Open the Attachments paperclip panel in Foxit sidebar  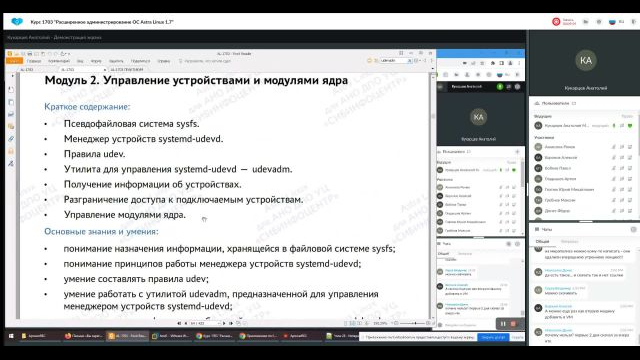pyautogui.click(x=11, y=139)
